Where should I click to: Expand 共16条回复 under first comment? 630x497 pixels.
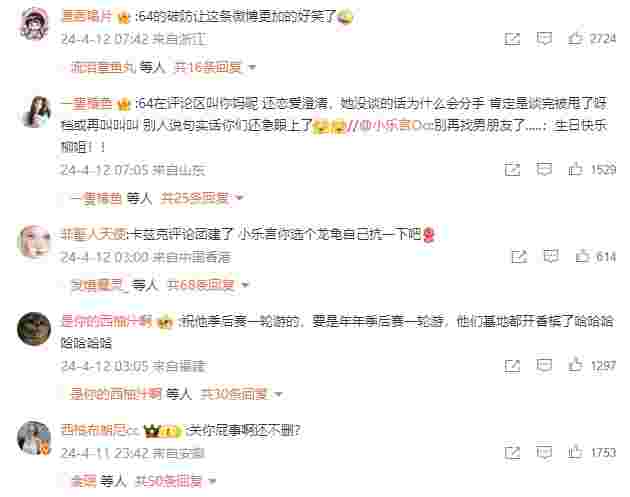point(208,67)
